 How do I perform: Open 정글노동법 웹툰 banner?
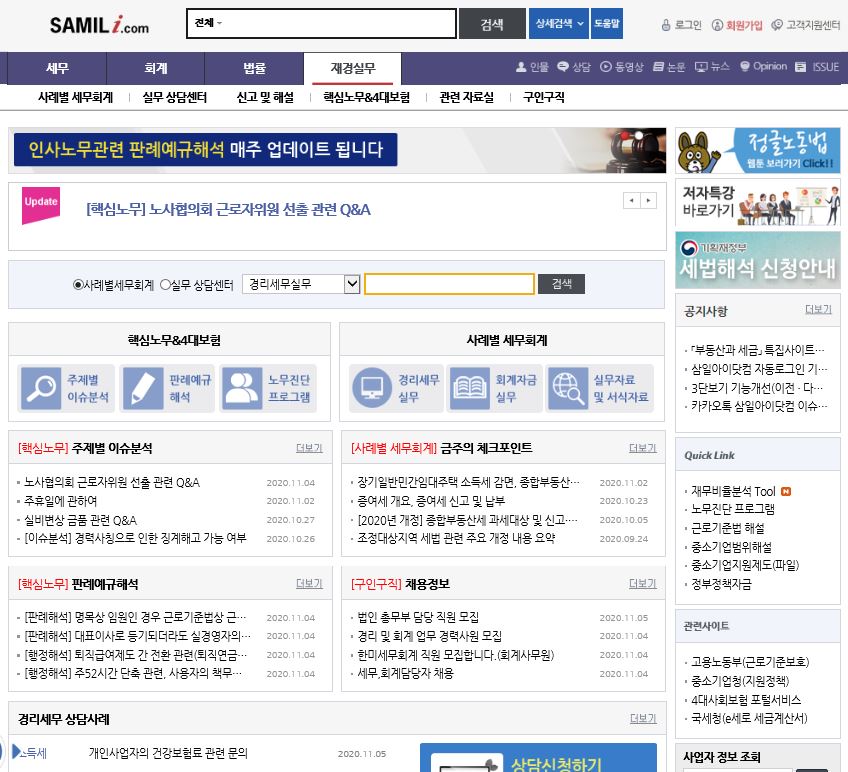[758, 150]
